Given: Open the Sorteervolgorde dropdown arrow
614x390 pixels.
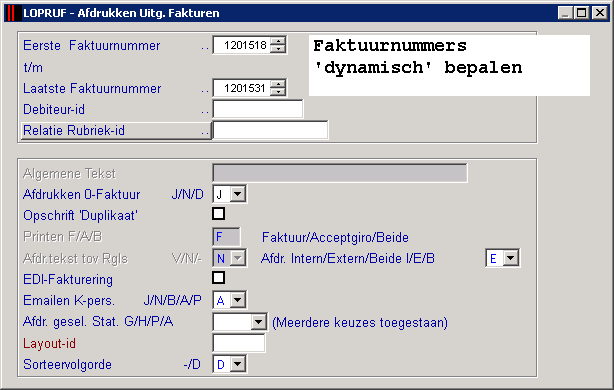Looking at the screenshot, I should 238,364.
